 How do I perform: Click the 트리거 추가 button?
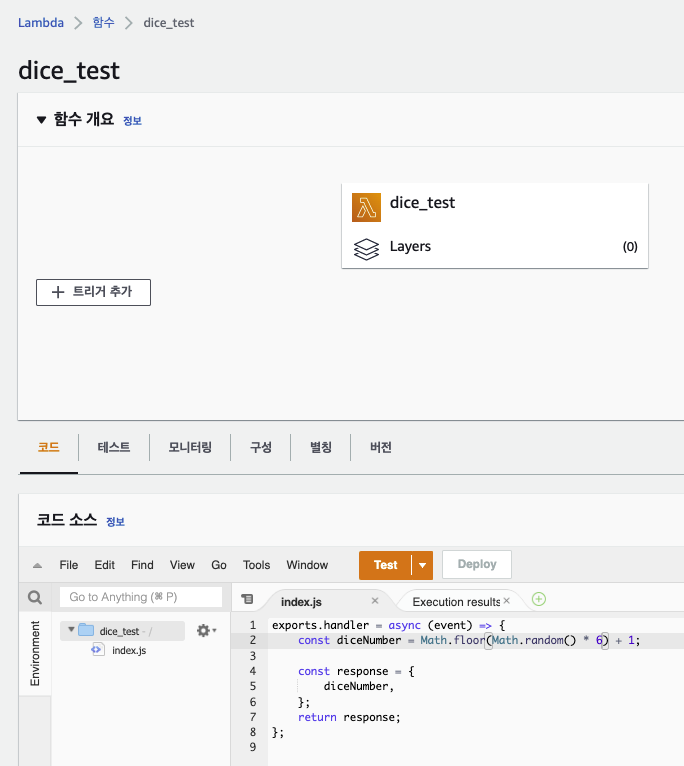93,292
